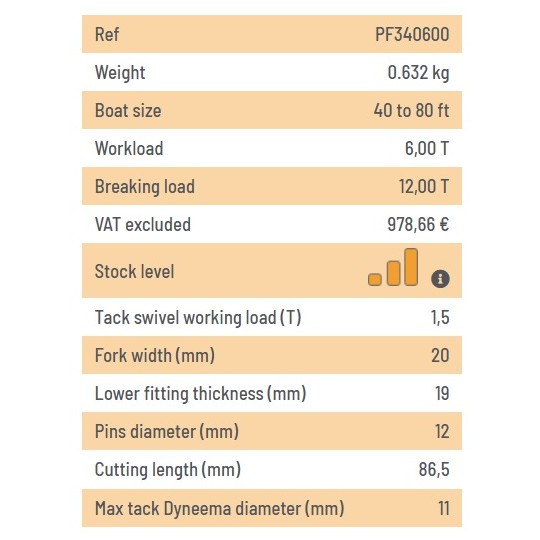This screenshot has width=540, height=540.
Task: Click the 978,66 € price
Action: (418, 224)
